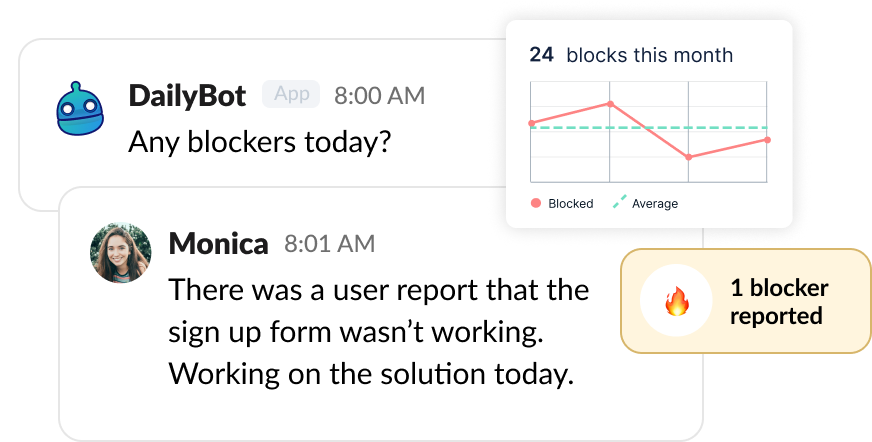Click the Blocked legend red dot
Viewport: 872px width, 442px height.
coord(536,203)
